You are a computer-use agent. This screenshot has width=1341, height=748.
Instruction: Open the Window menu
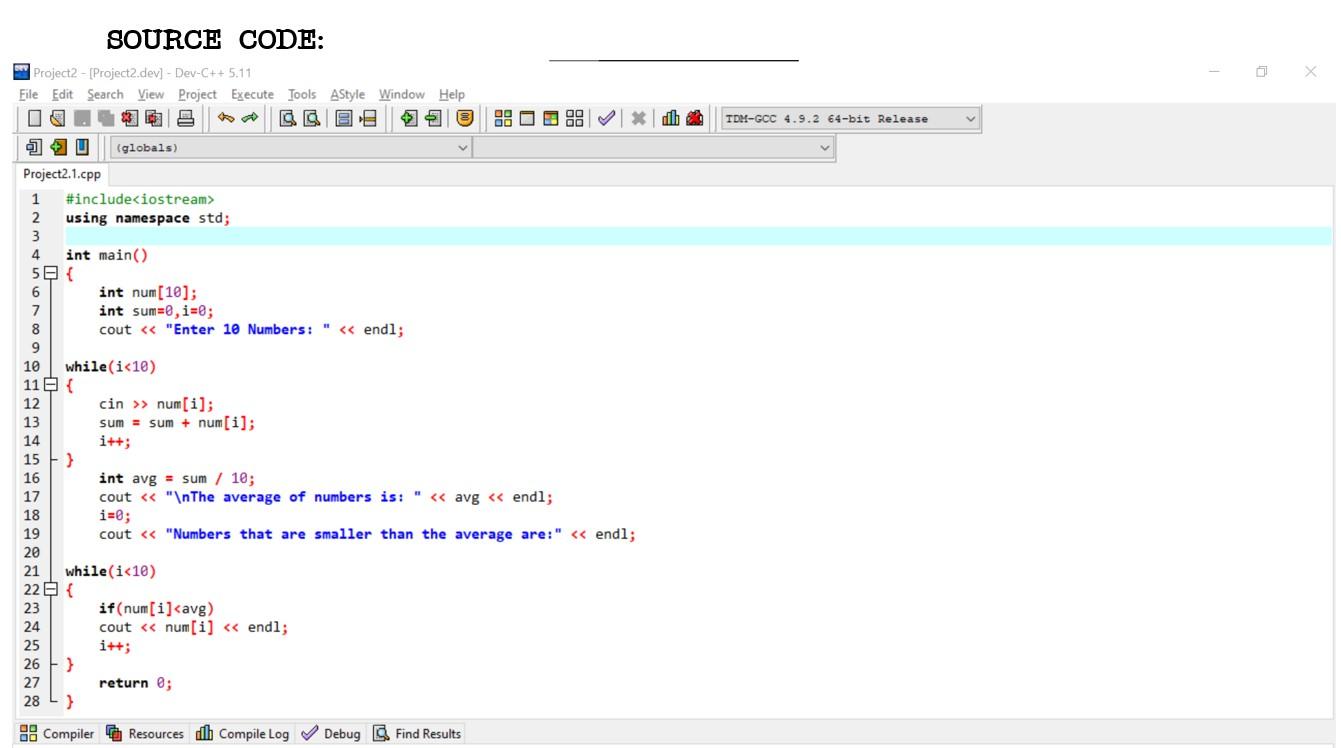pos(402,95)
